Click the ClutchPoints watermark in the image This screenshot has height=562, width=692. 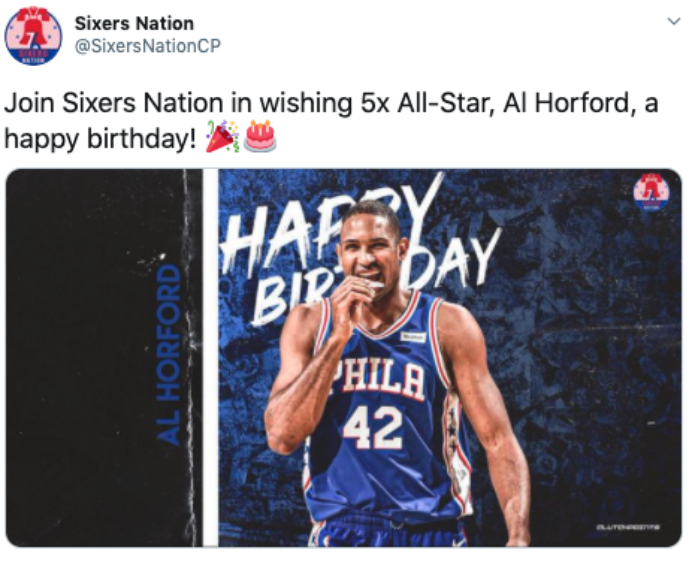click(x=627, y=527)
